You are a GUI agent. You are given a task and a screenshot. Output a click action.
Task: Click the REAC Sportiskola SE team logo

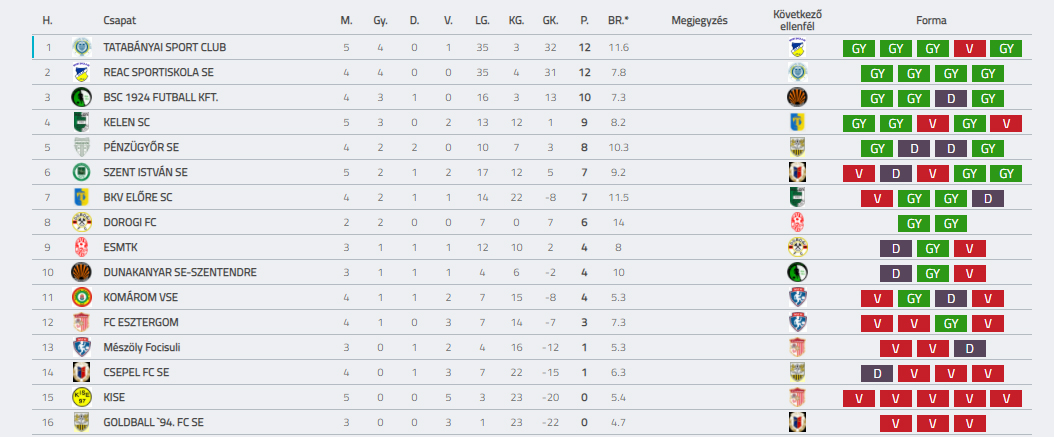point(81,73)
